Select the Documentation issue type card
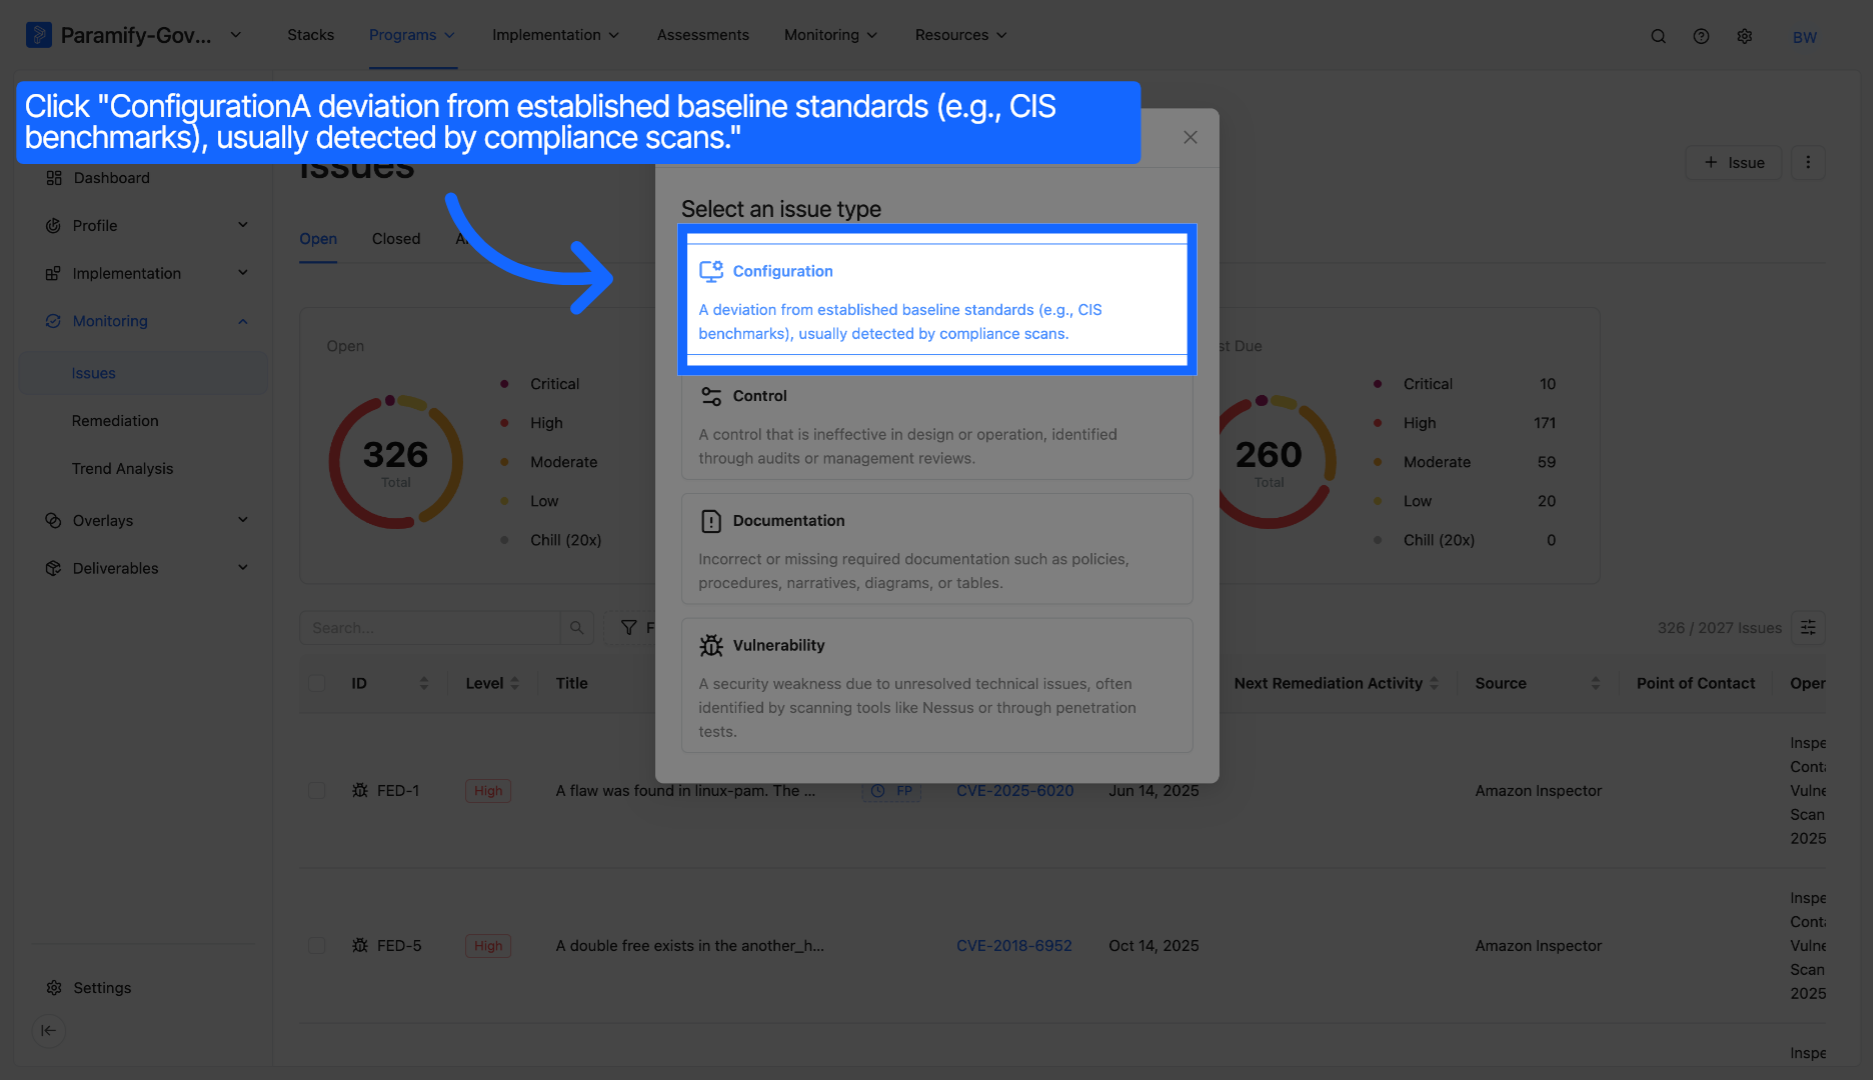The image size is (1873, 1080). click(937, 549)
